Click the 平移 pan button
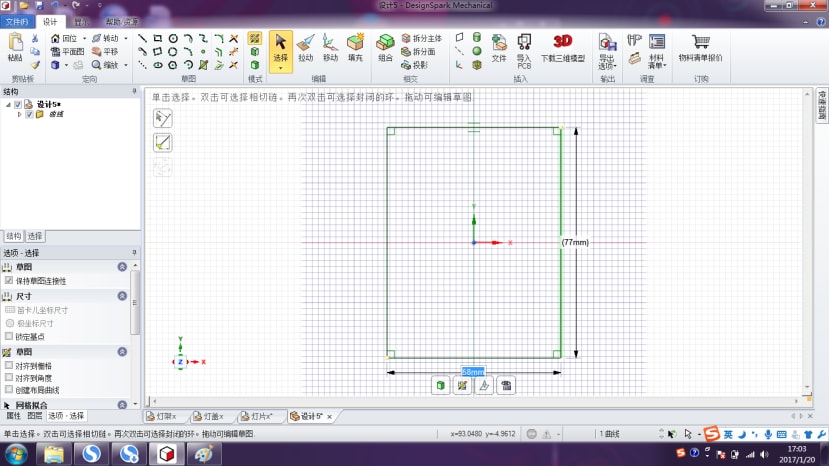Screen dimensions: 829x466 click(x=105, y=52)
